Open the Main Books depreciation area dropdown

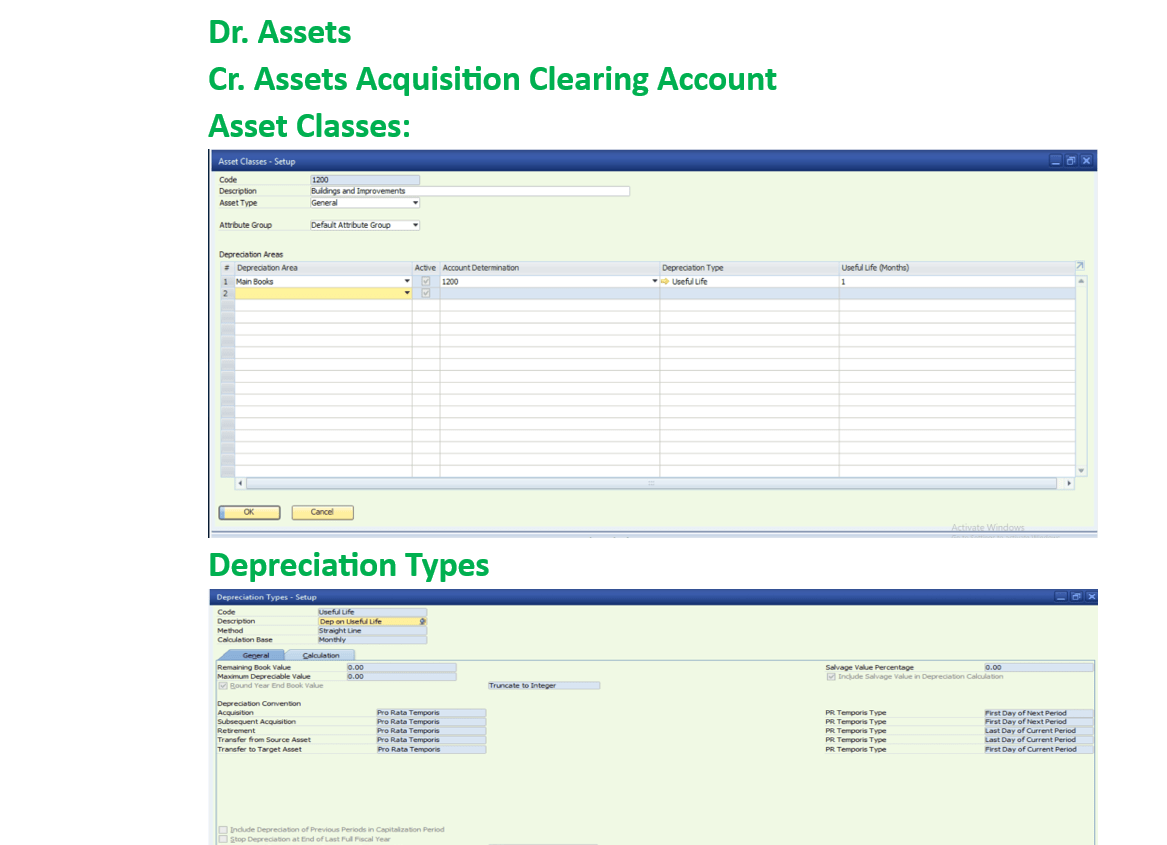click(408, 281)
